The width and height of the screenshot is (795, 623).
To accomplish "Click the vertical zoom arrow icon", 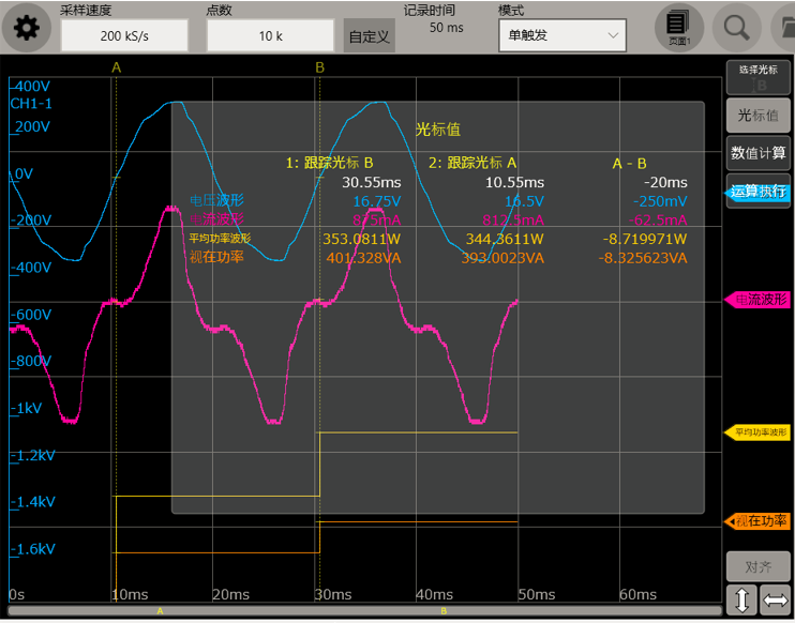I will pos(741,600).
